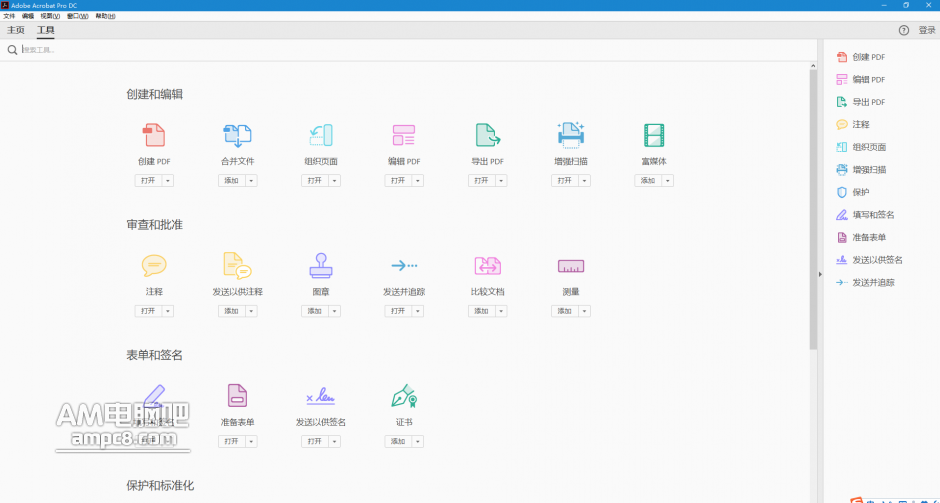940x503 pixels.
Task: Select 发送并追踪 shortcut in right sidebar
Action: point(865,282)
